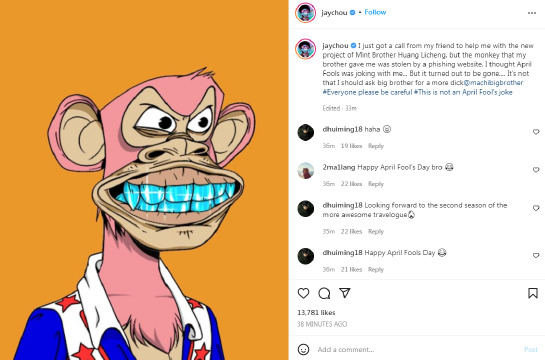
Task: Open the three-dot more options menu
Action: (532, 13)
